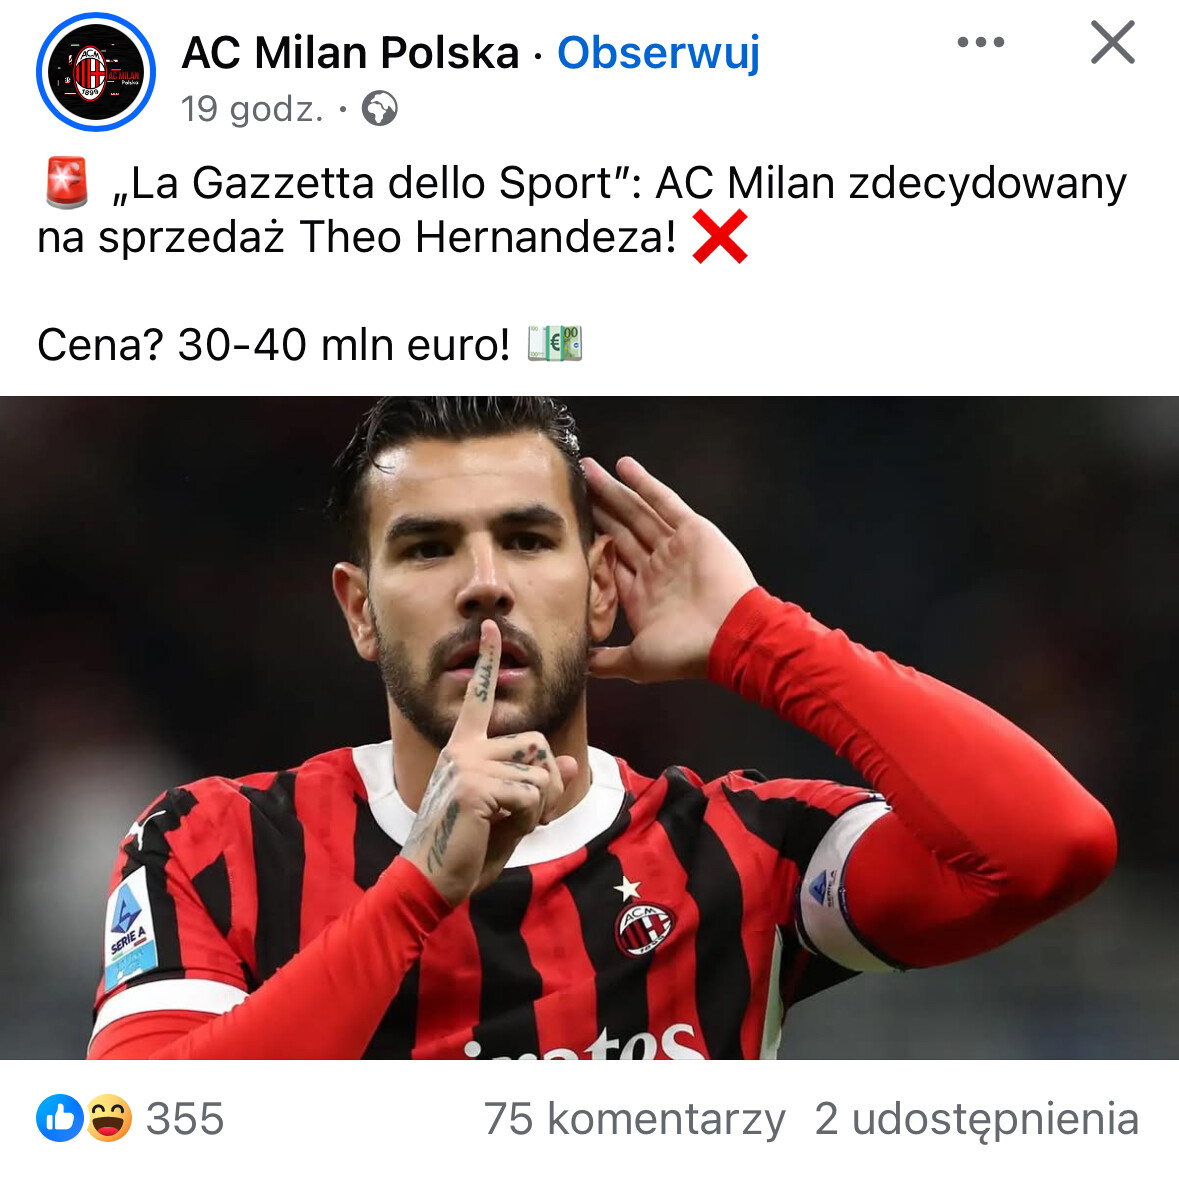Follow the page via Obserwuj link
The width and height of the screenshot is (1179, 1180).
click(x=658, y=53)
